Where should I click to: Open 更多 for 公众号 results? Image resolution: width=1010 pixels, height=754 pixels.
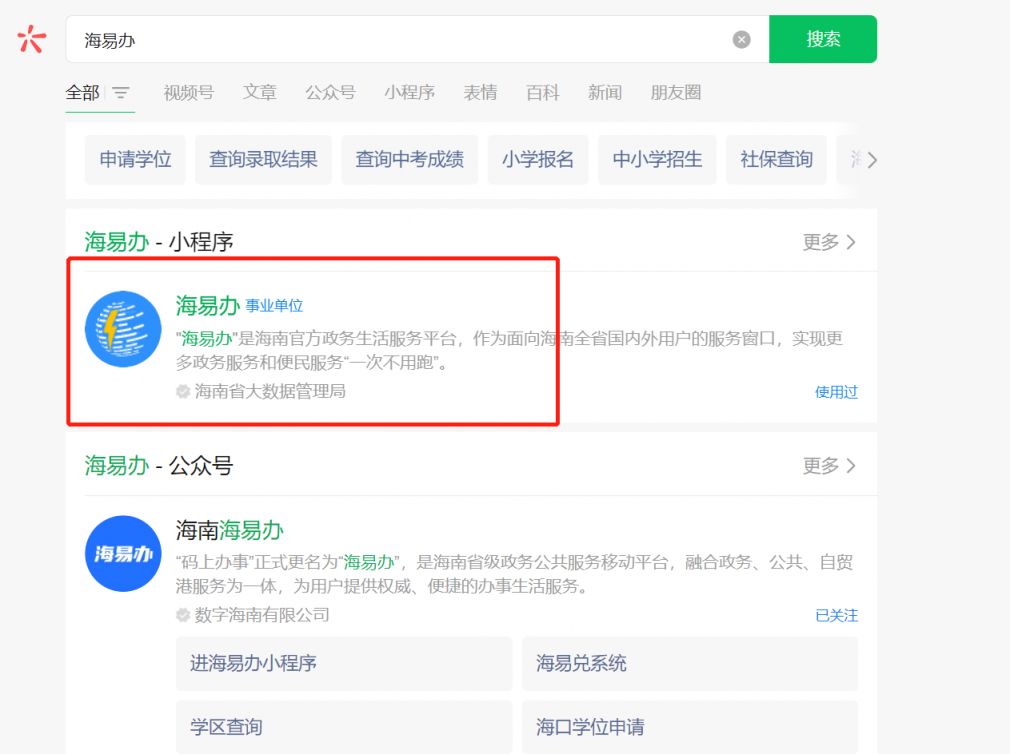pos(829,466)
